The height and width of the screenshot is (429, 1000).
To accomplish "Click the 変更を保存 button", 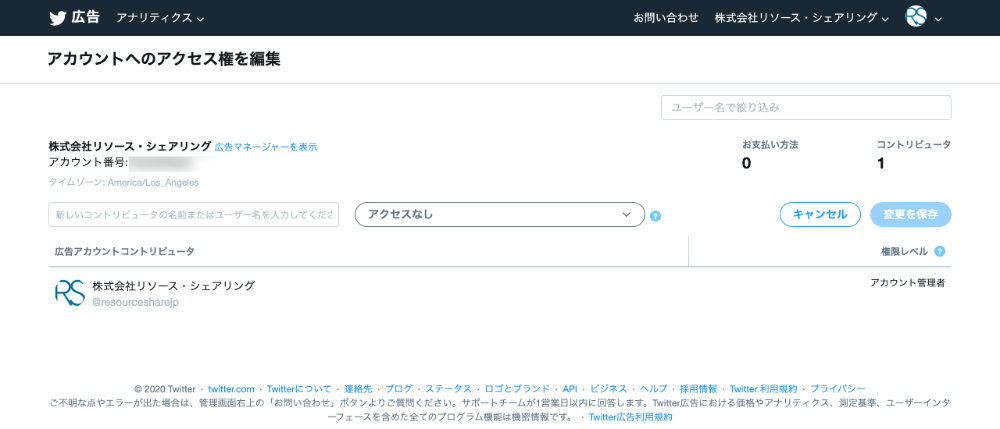I will click(x=911, y=215).
